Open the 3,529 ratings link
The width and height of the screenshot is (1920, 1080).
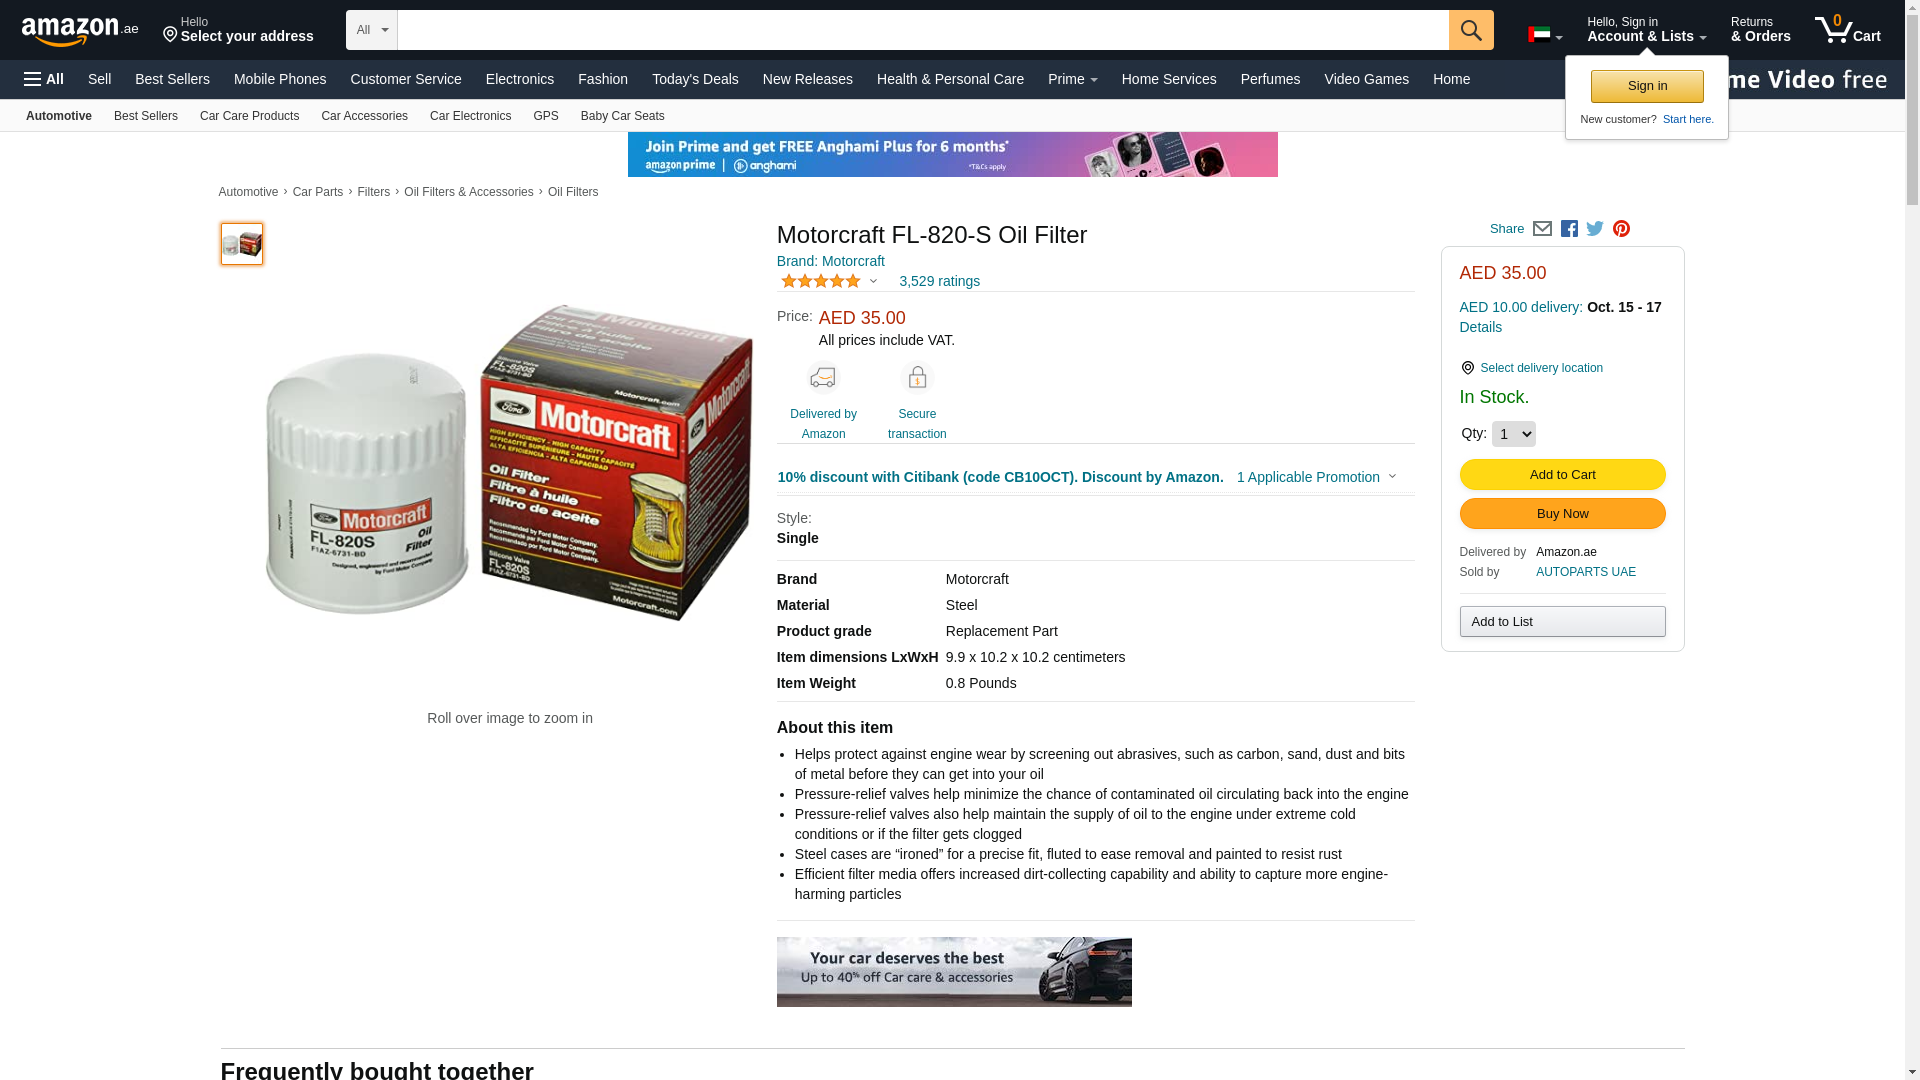(939, 281)
